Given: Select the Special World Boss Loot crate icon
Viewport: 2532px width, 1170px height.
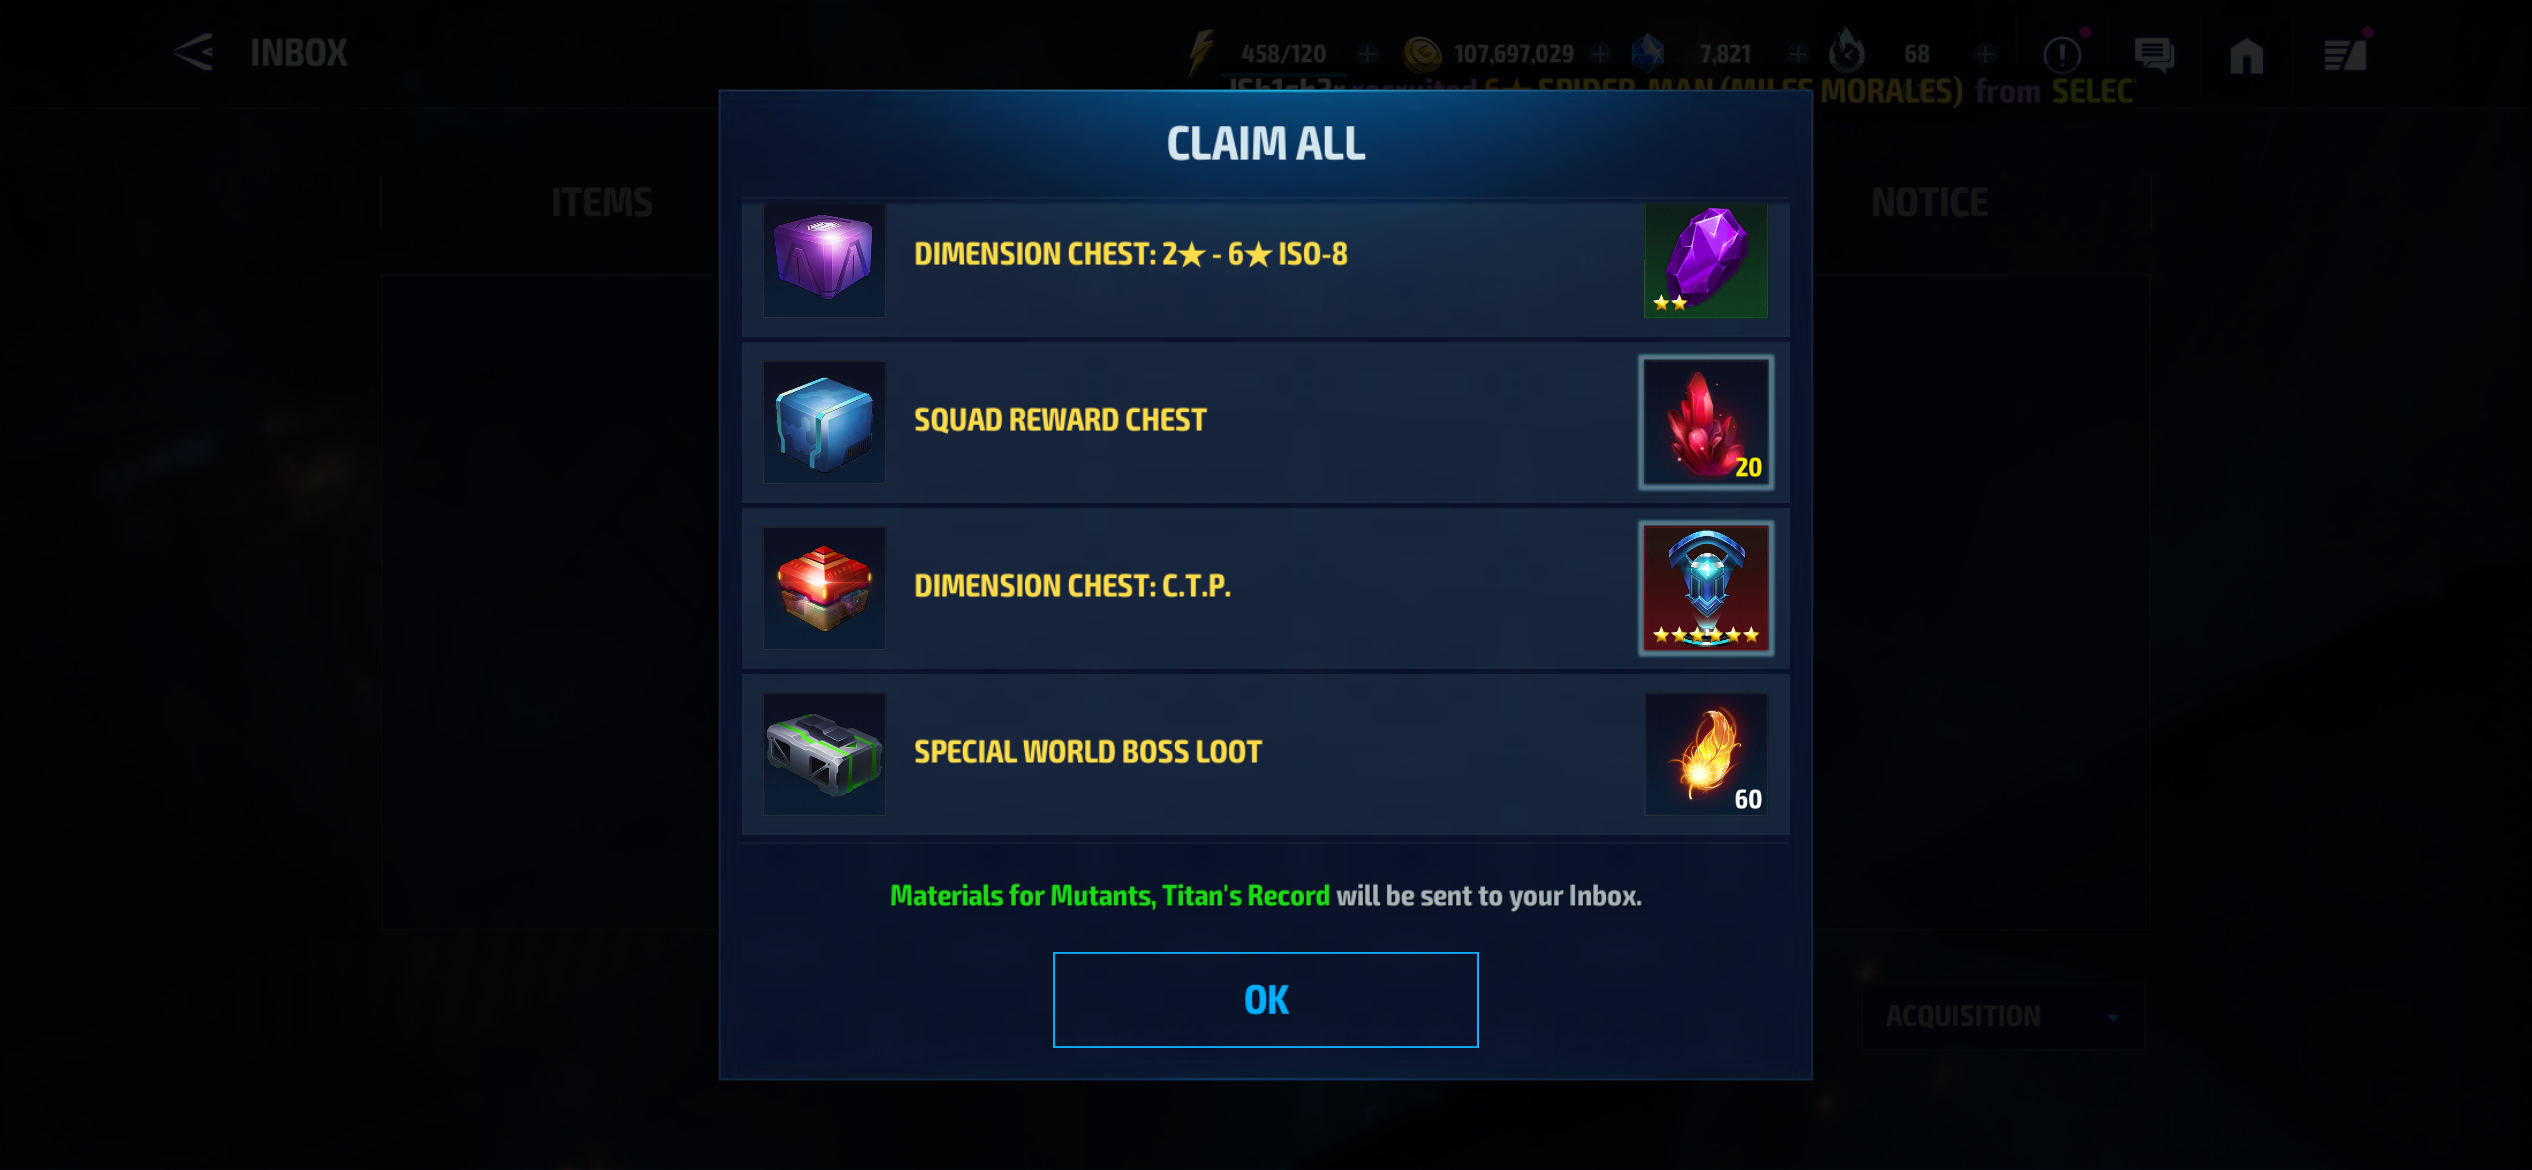Looking at the screenshot, I should click(824, 754).
